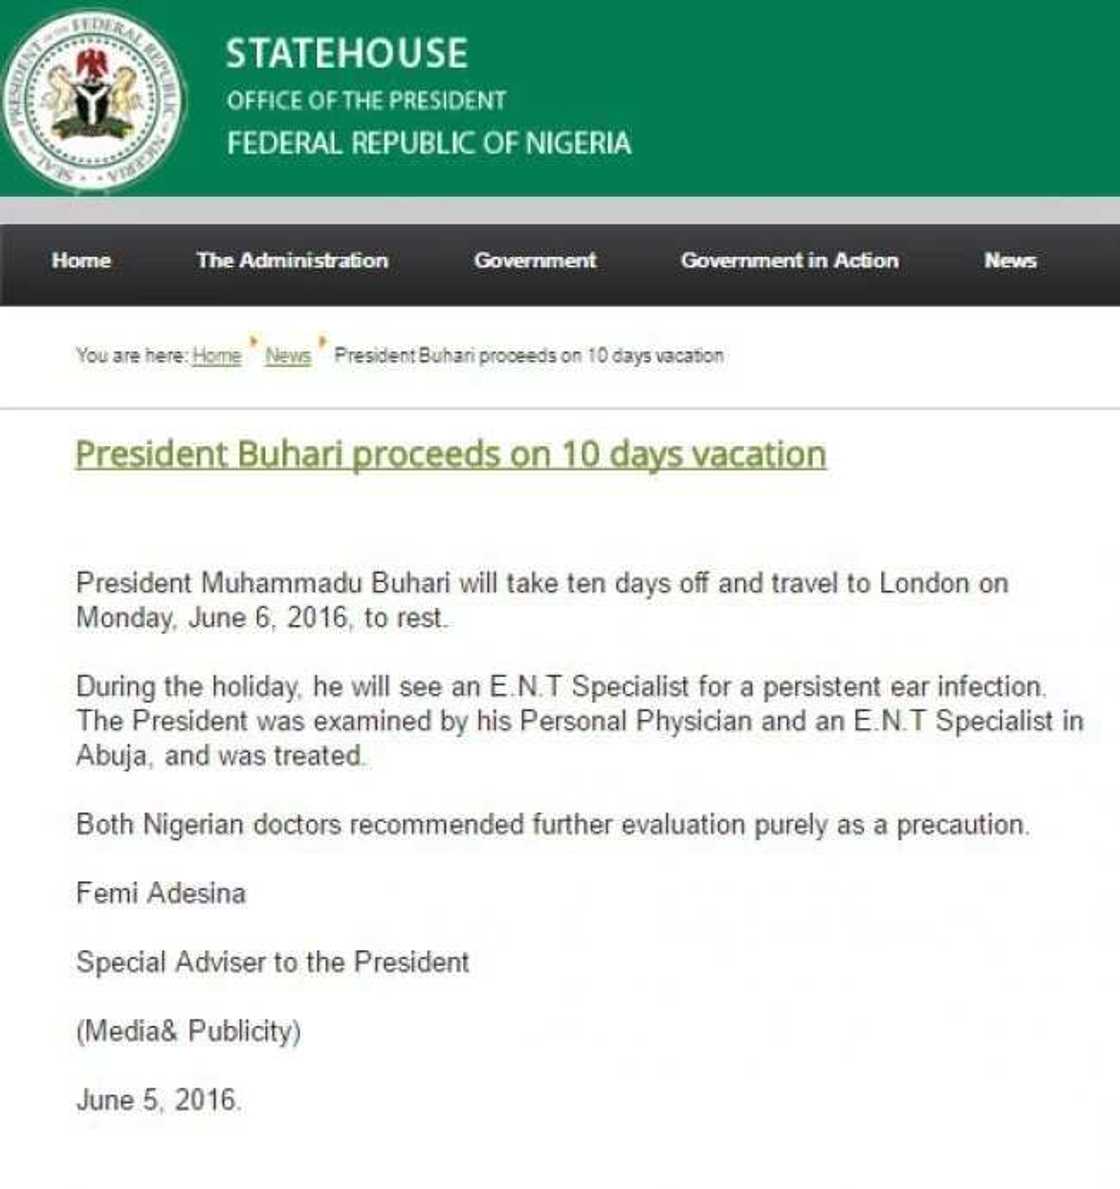The image size is (1120, 1189).
Task: Select Home in the navigation bar
Action: (82, 260)
